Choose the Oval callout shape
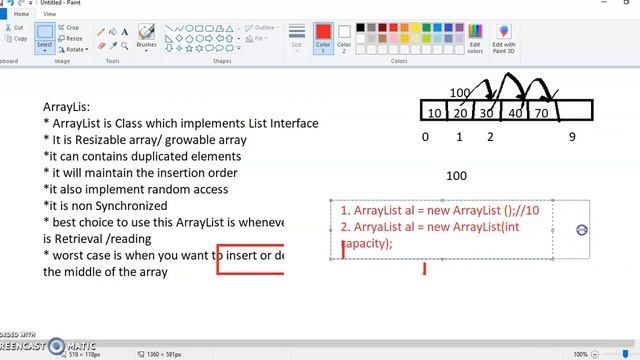640x360 pixels. coord(219,49)
